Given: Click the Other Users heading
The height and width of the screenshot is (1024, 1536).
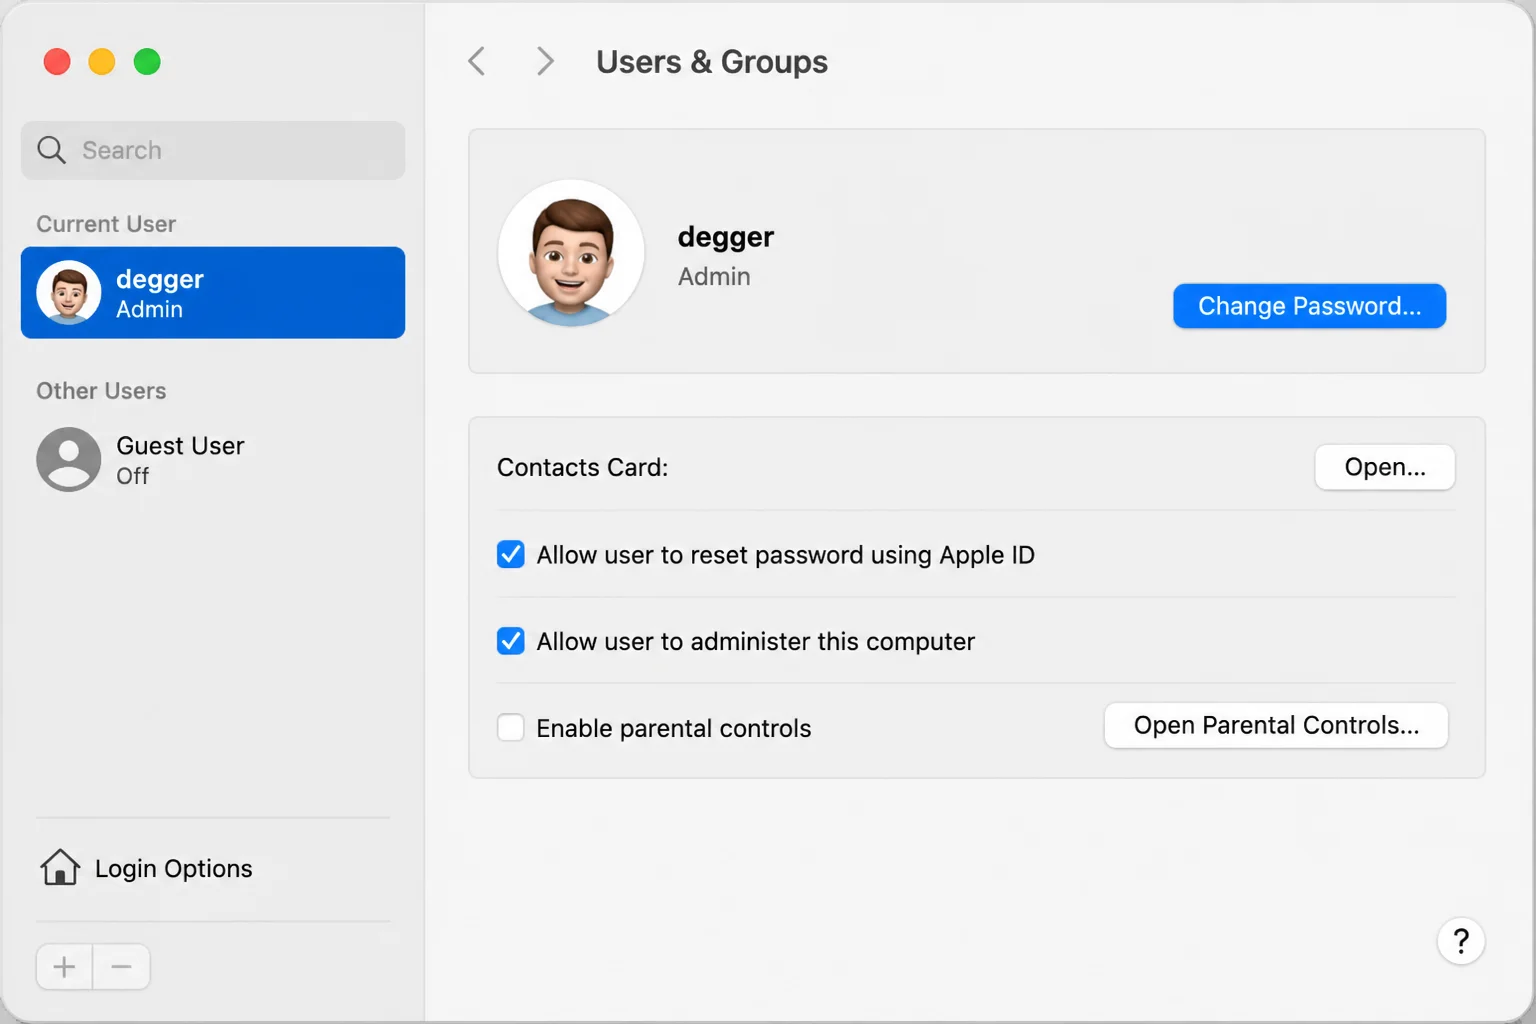Looking at the screenshot, I should click(x=101, y=391).
